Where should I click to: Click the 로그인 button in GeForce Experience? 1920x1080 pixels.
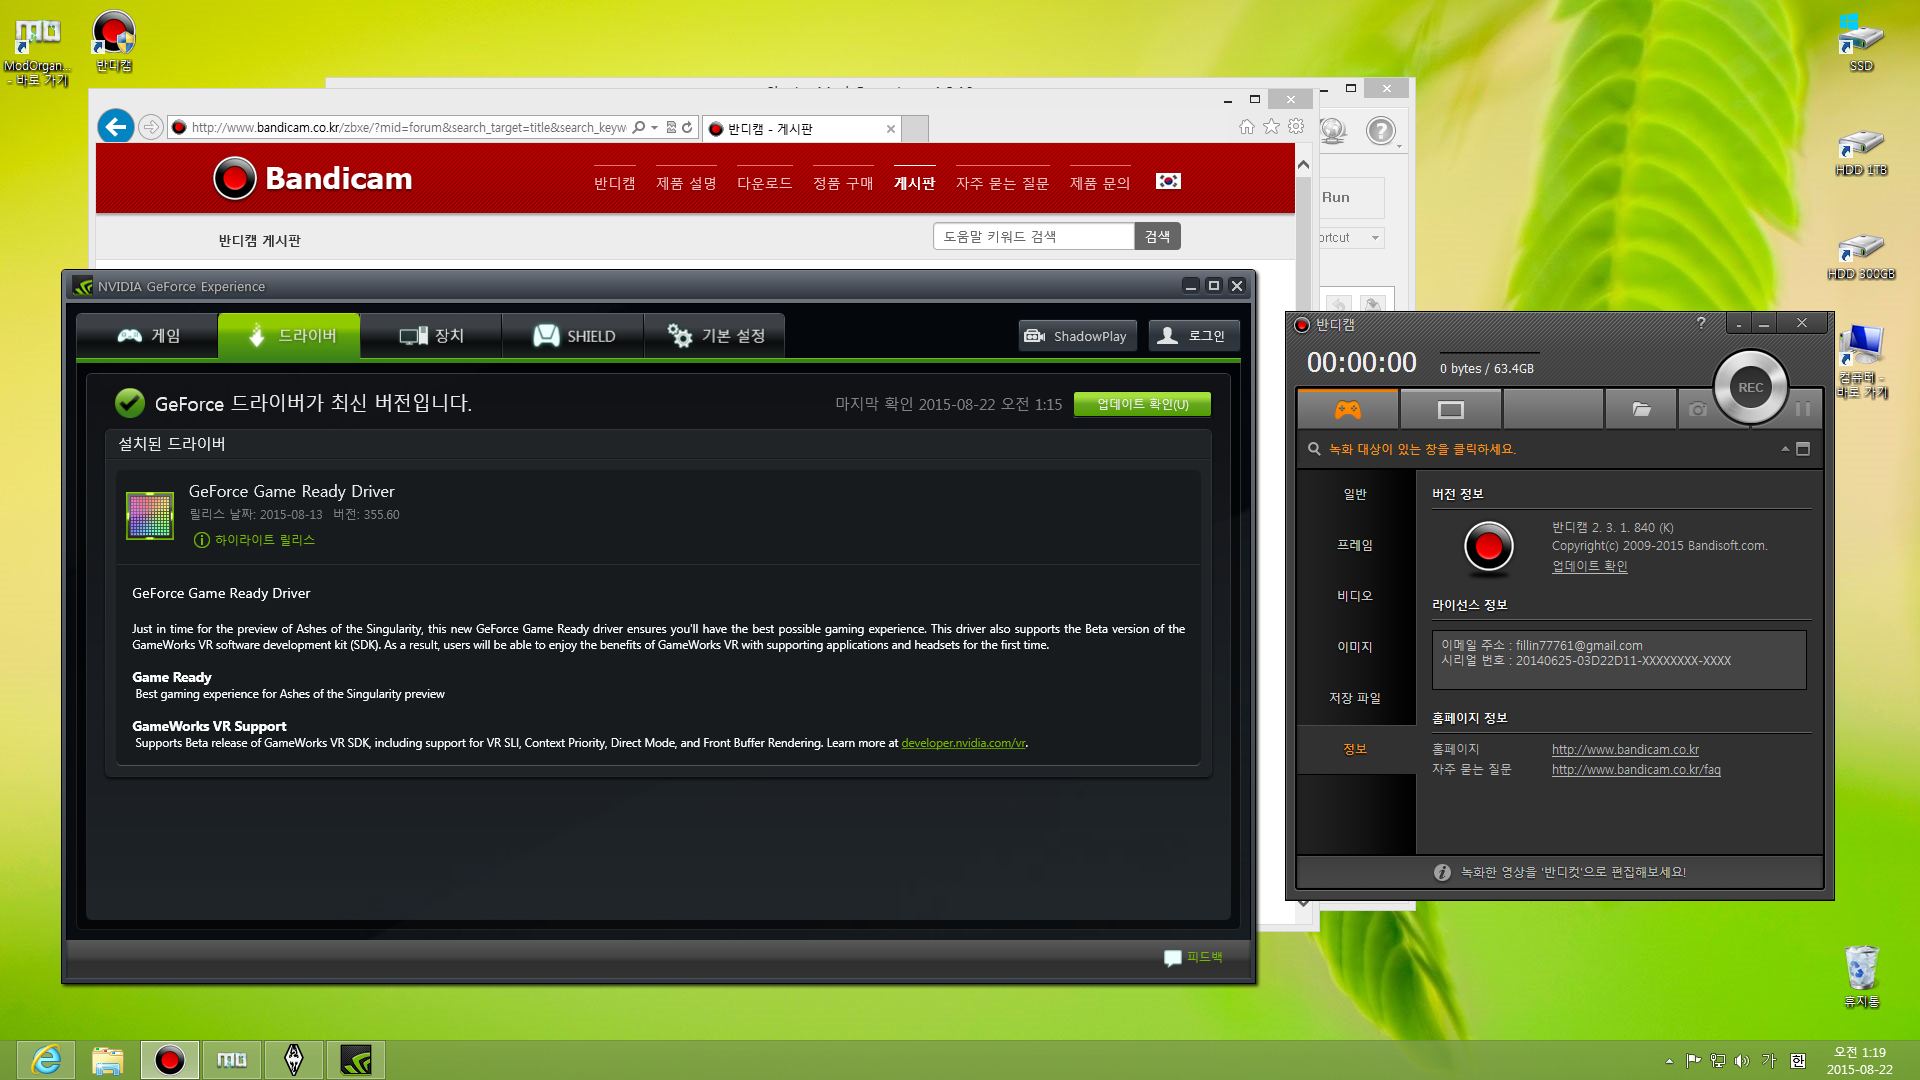(1194, 336)
